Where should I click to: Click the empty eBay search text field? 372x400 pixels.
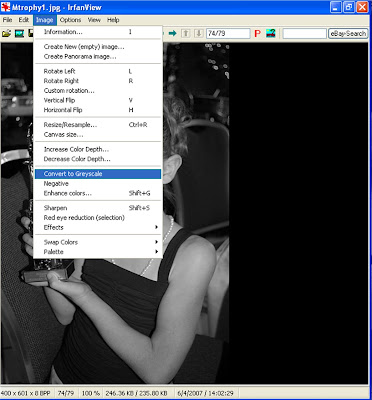pyautogui.click(x=304, y=33)
